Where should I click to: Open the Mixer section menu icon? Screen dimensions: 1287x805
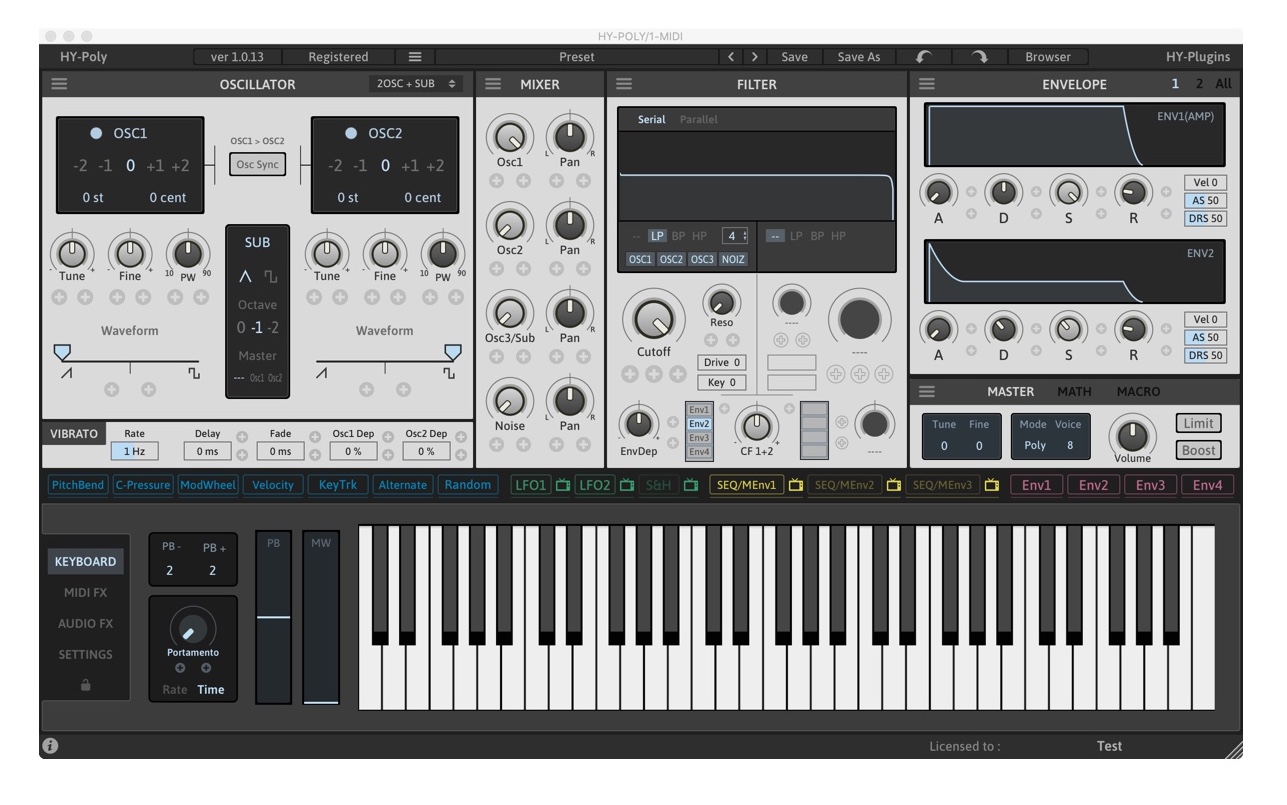click(x=493, y=84)
